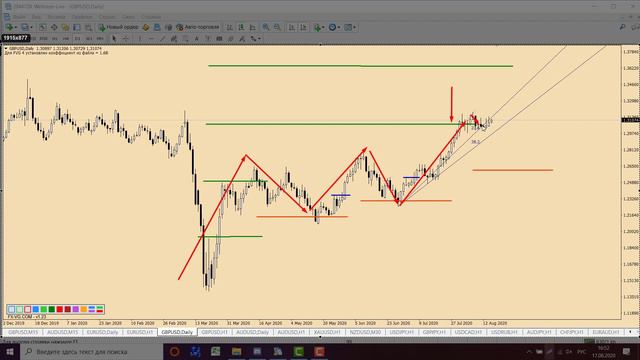The width and height of the screenshot is (640, 360).
Task: Select the crosshair tool
Action: (x=126, y=38)
